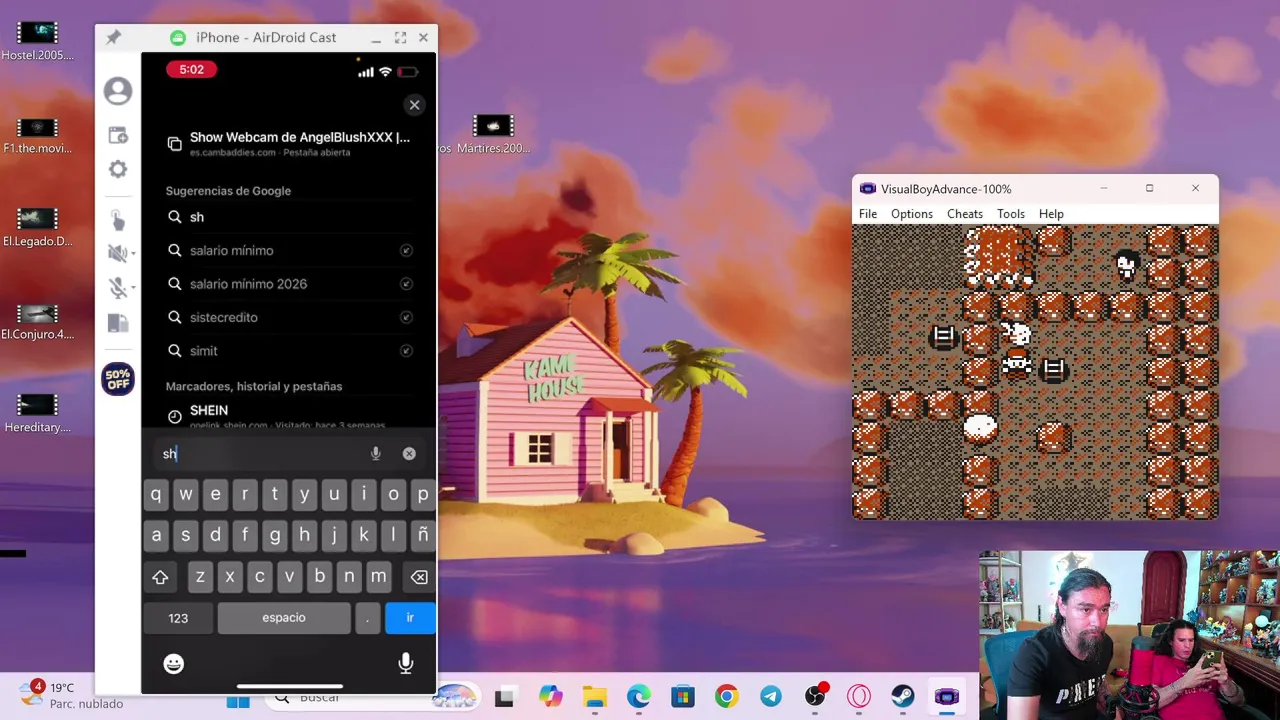Fill search with 'salario mínimo' arrow icon
This screenshot has width=1280, height=720.
(406, 250)
